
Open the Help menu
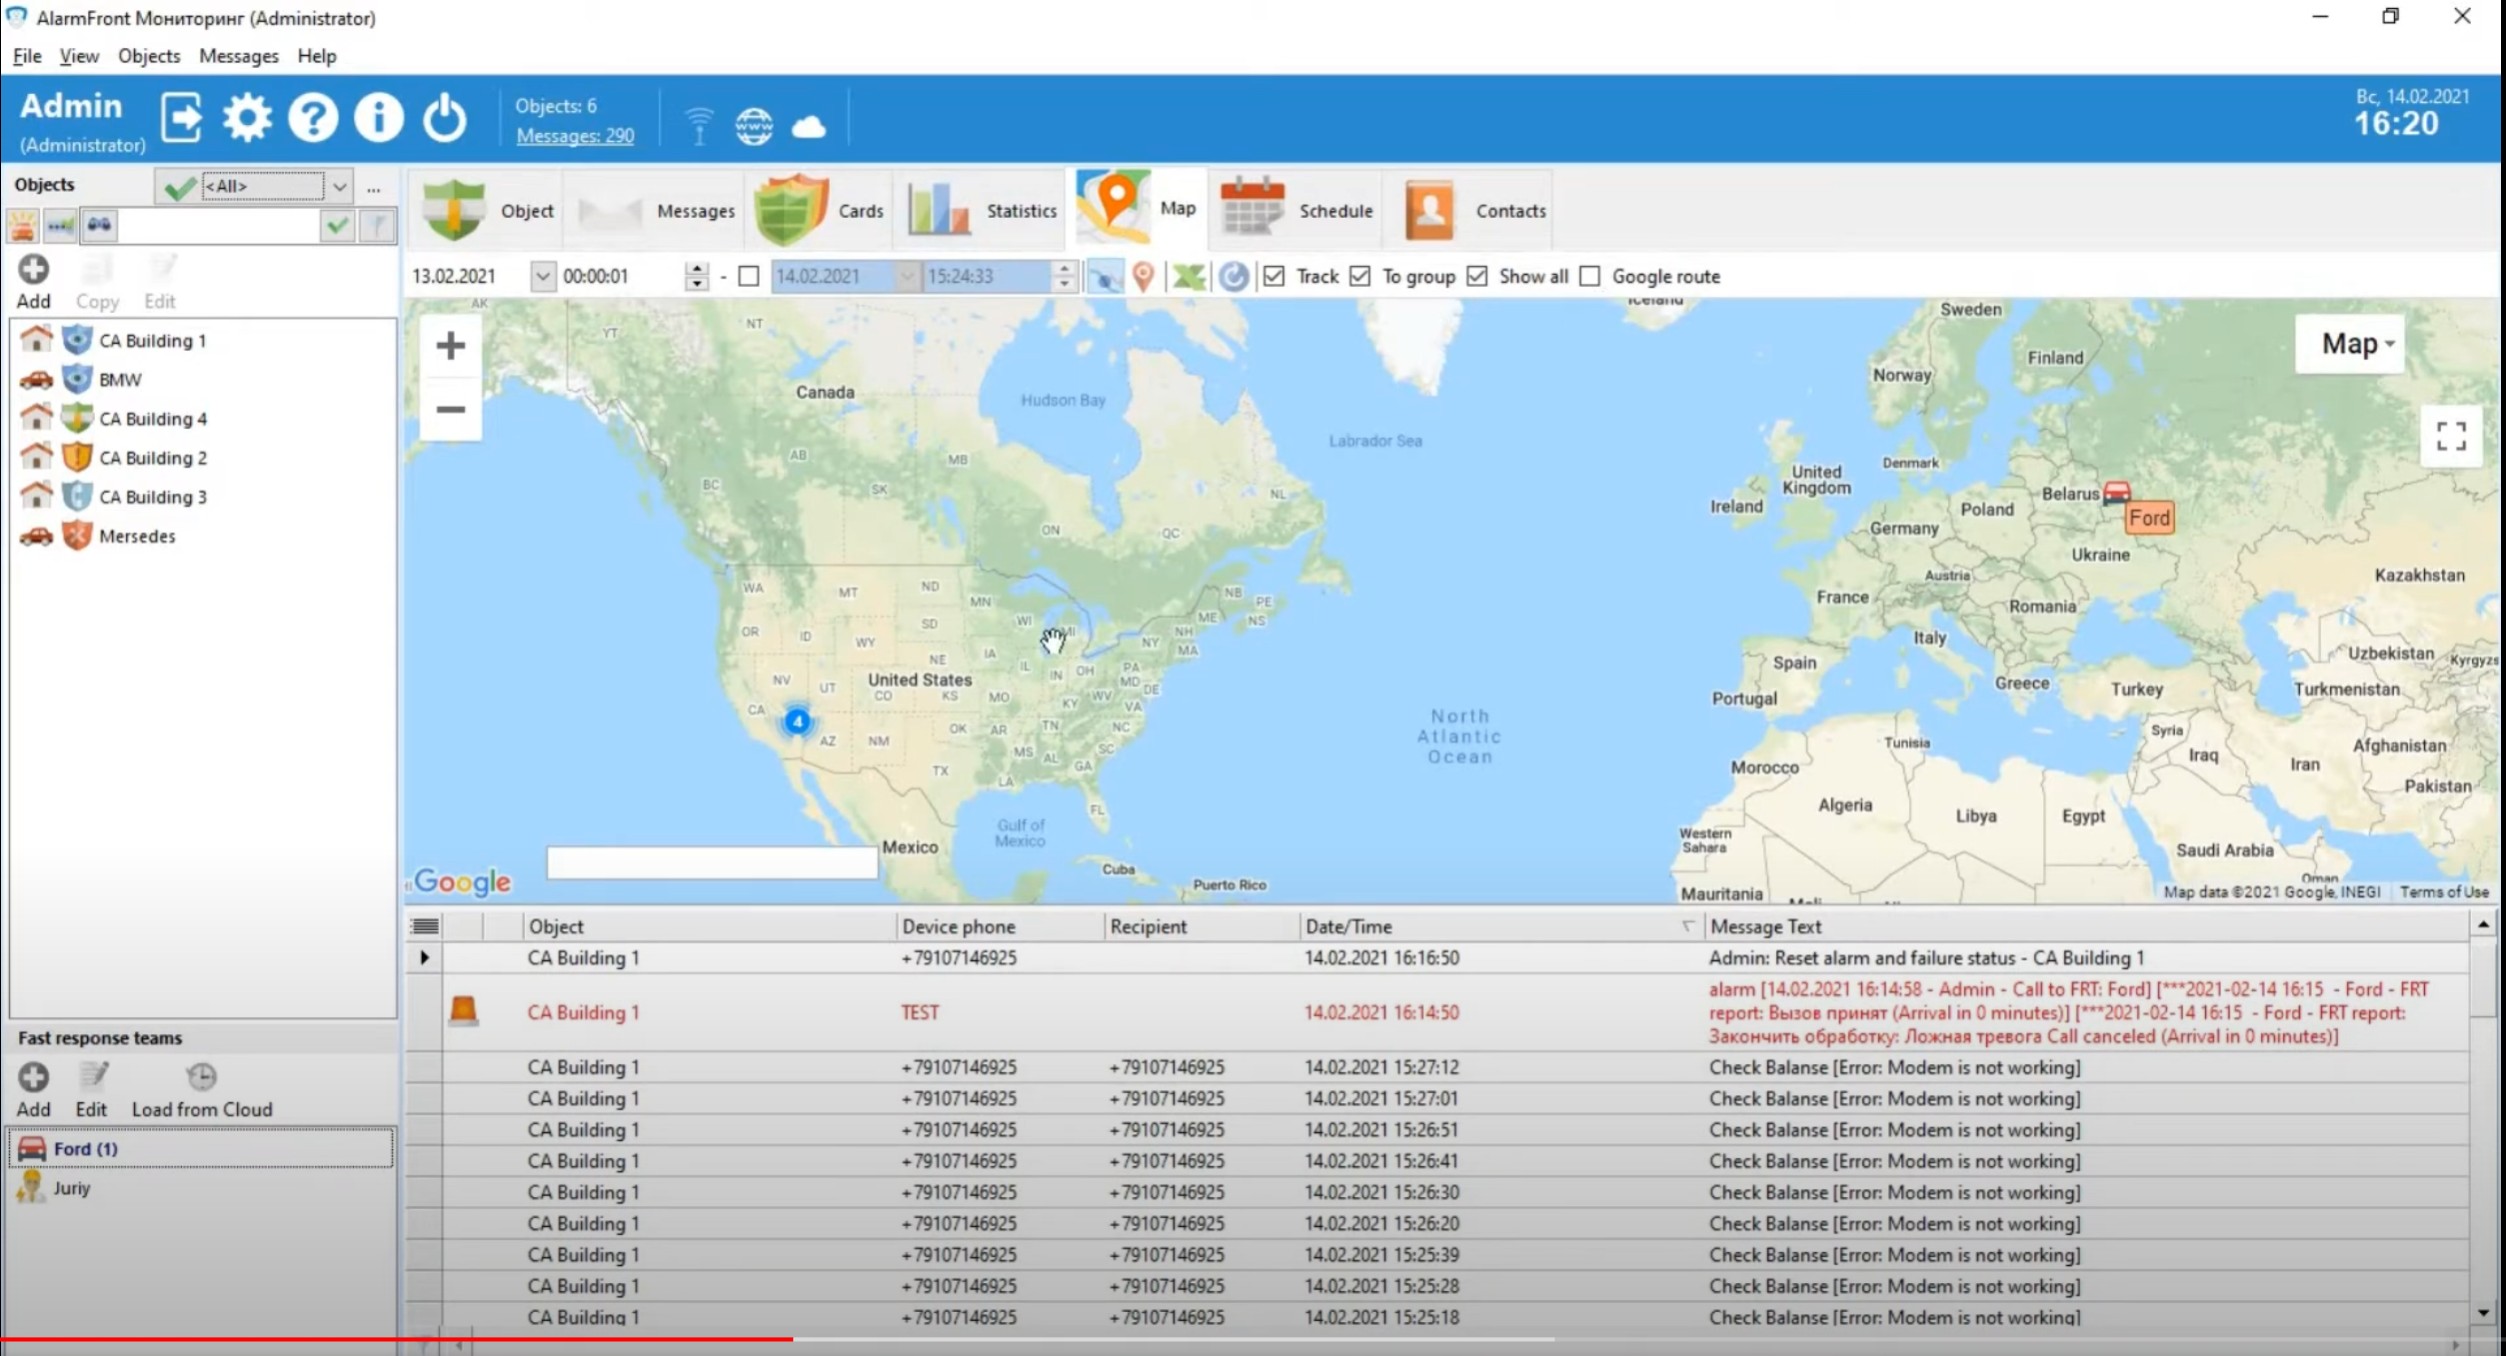click(x=317, y=56)
